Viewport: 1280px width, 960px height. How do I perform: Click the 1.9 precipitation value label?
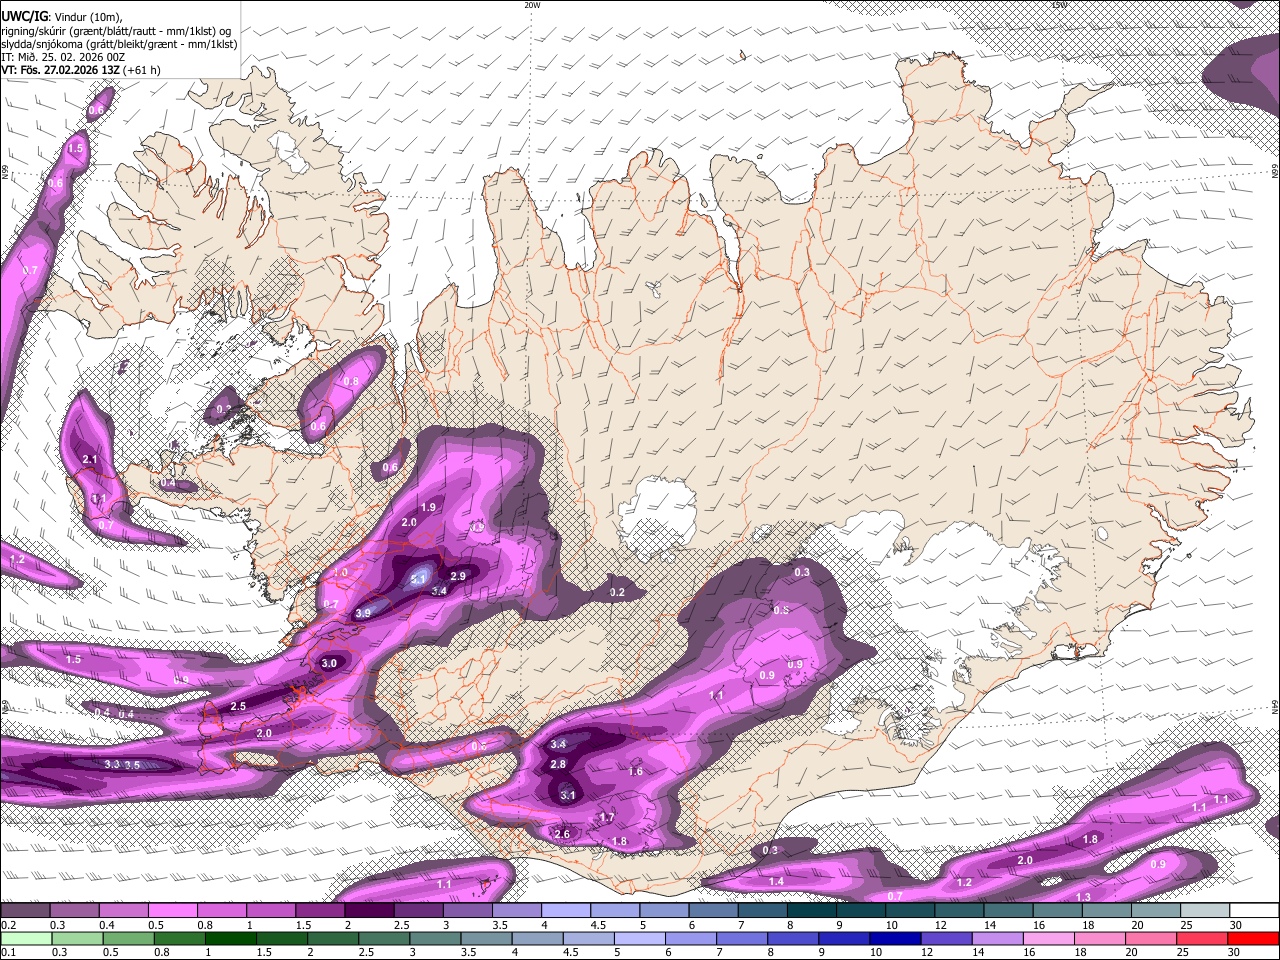pyautogui.click(x=428, y=507)
